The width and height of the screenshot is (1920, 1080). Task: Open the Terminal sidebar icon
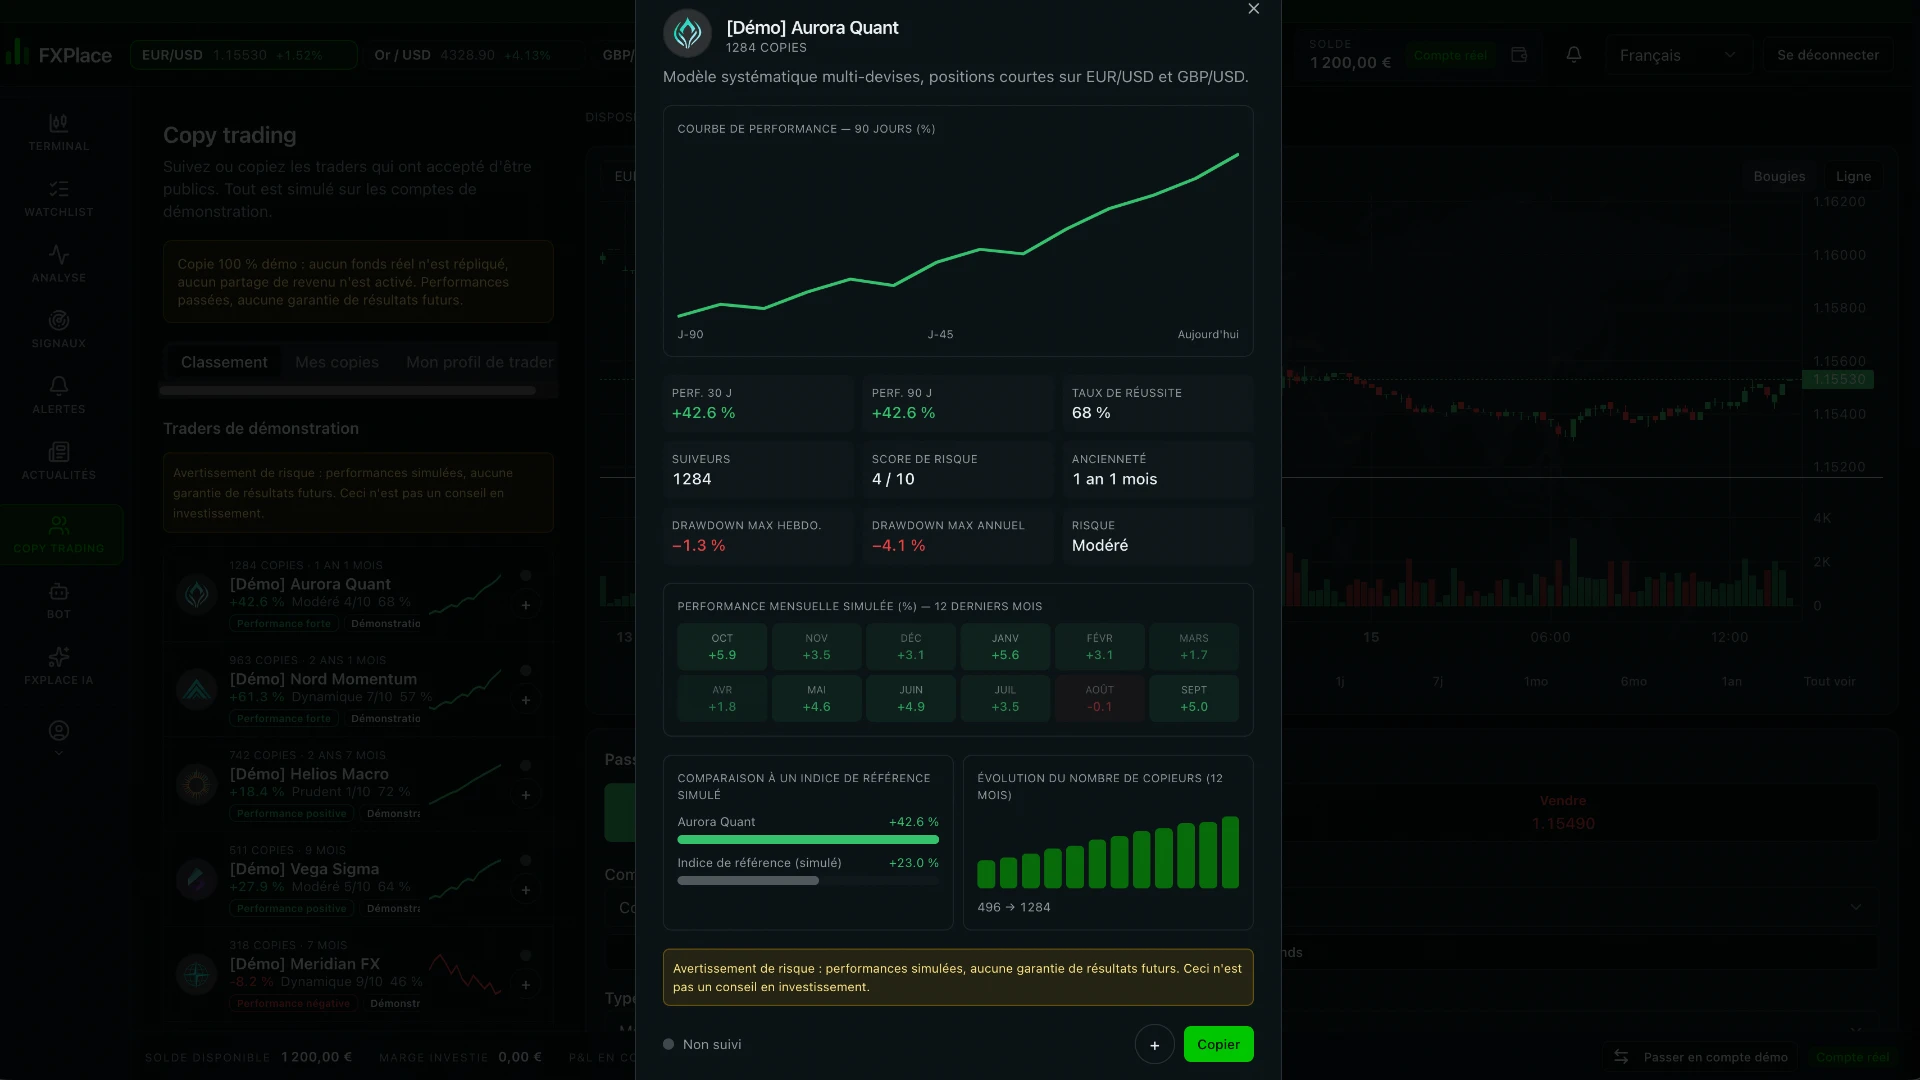[59, 132]
